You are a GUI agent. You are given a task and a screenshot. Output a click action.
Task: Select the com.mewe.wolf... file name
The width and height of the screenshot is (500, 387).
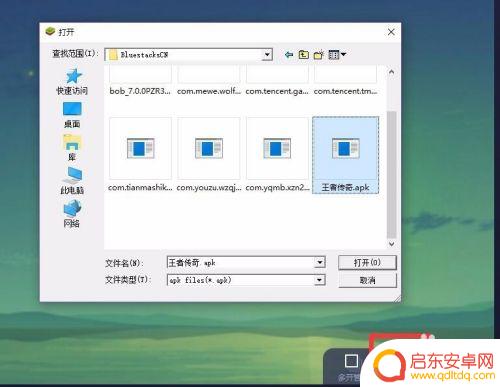click(x=209, y=91)
